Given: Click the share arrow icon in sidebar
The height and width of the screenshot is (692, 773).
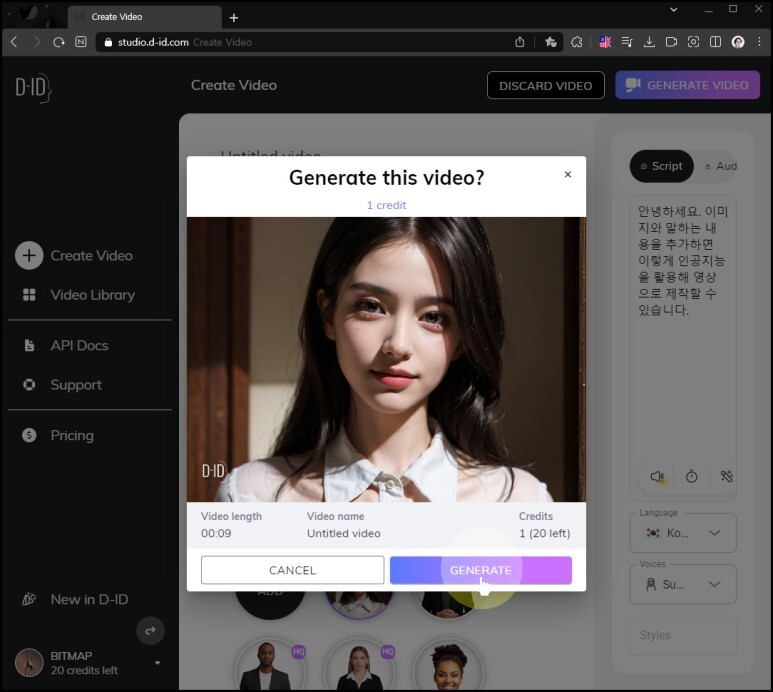Looking at the screenshot, I should point(150,630).
